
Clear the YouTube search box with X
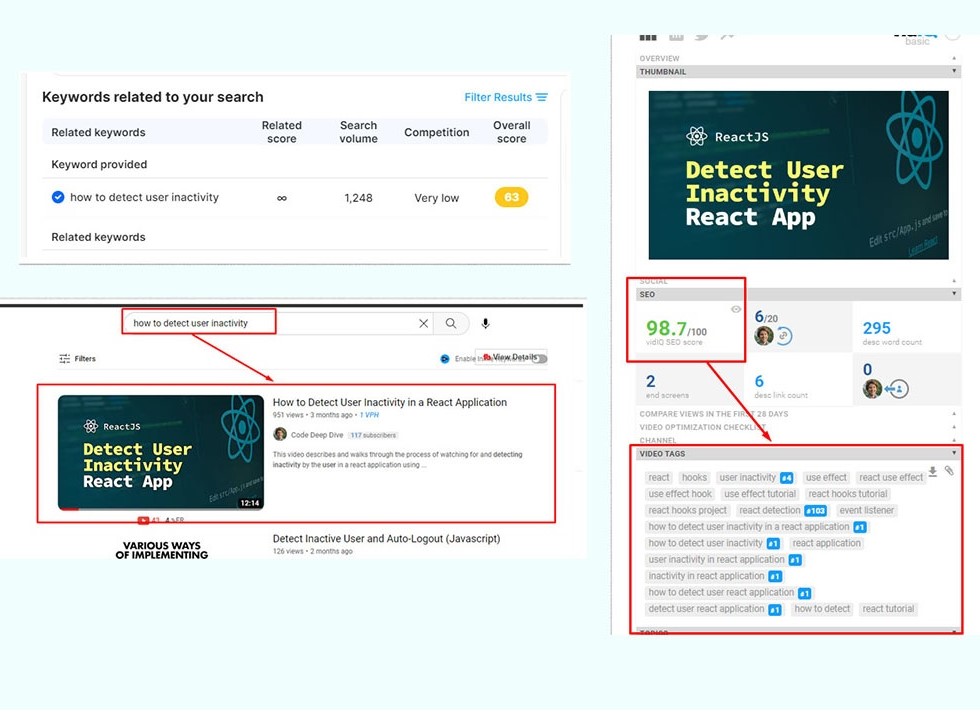coord(423,323)
